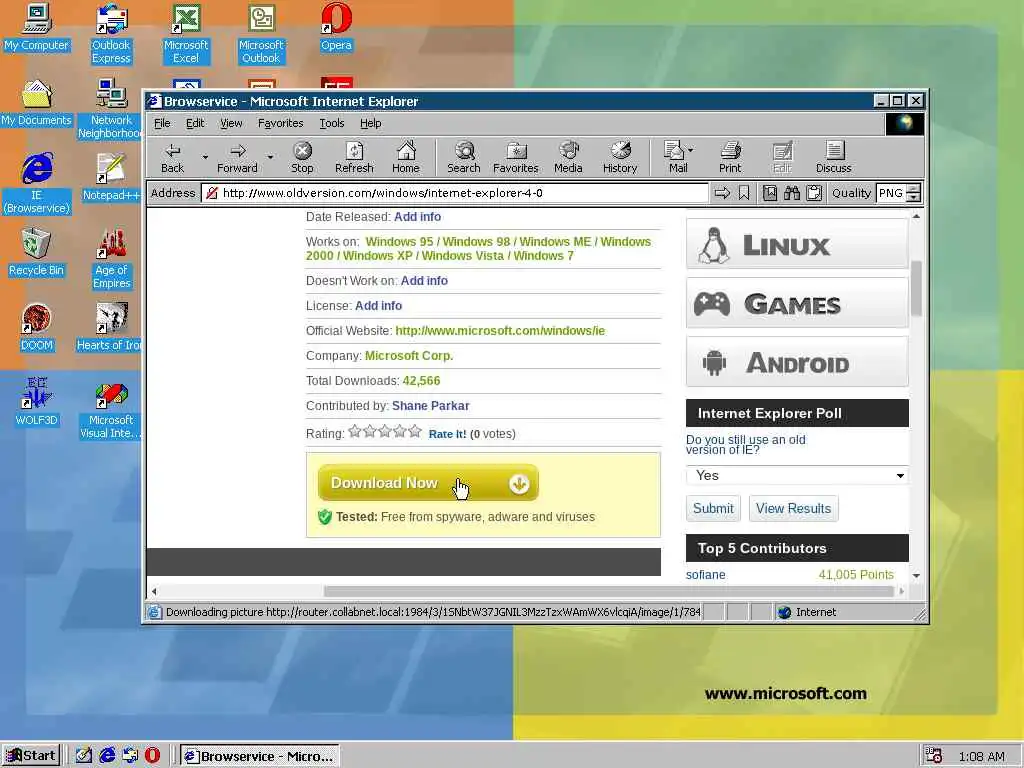The image size is (1024, 768).
Task: Open the Microsoft Corp. company link
Action: tap(409, 356)
